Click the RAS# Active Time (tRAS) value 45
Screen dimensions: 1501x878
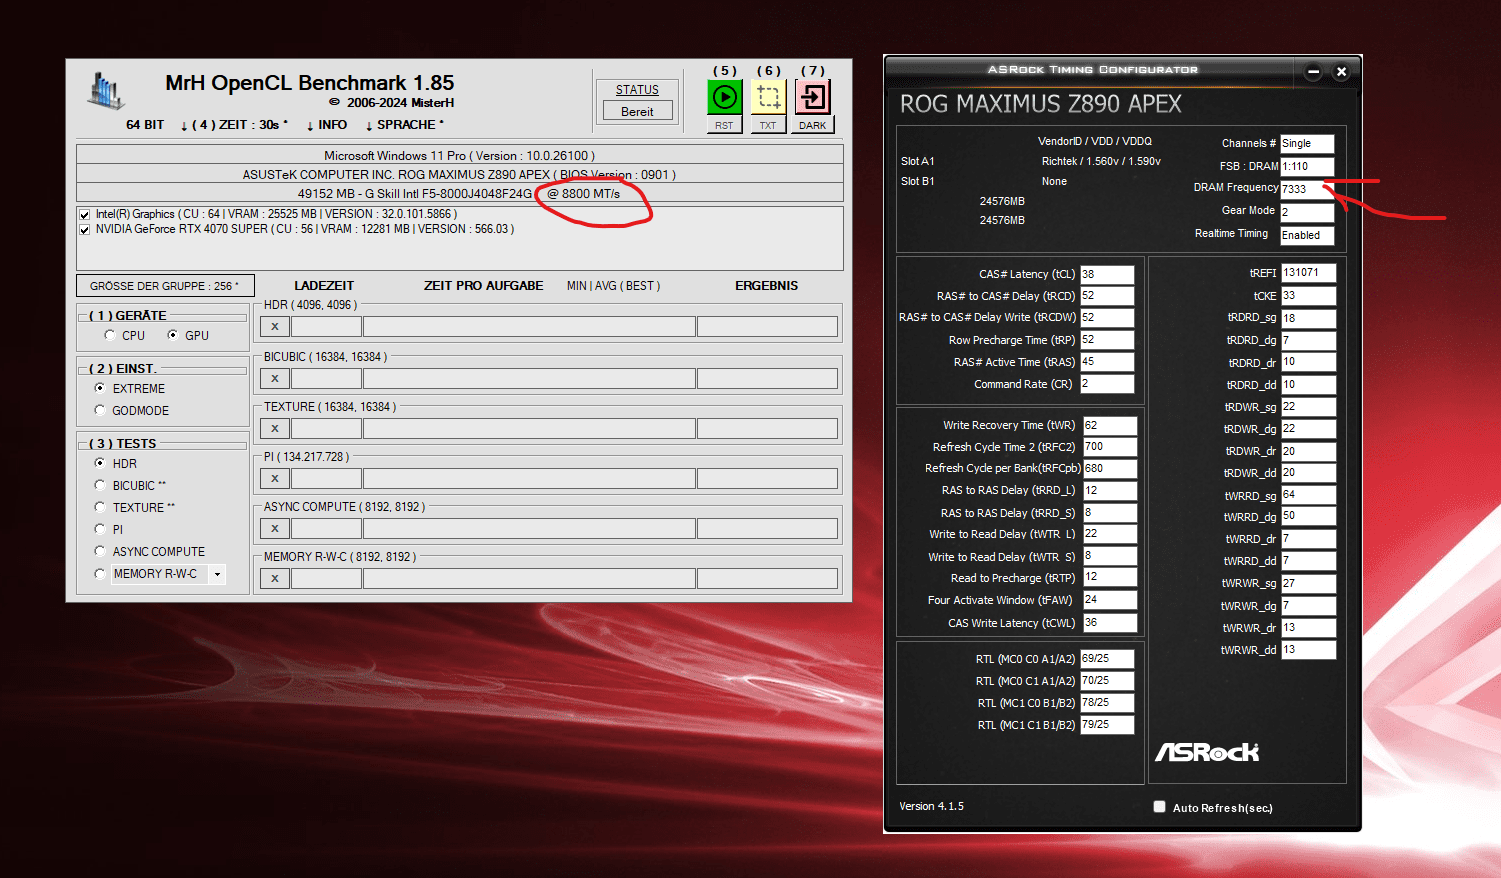pos(1107,362)
